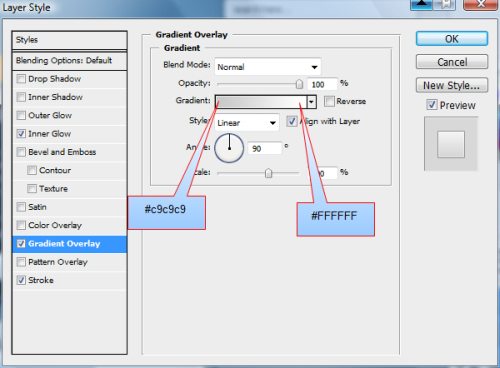
Task: Open the Blend Mode dropdown
Action: (268, 67)
